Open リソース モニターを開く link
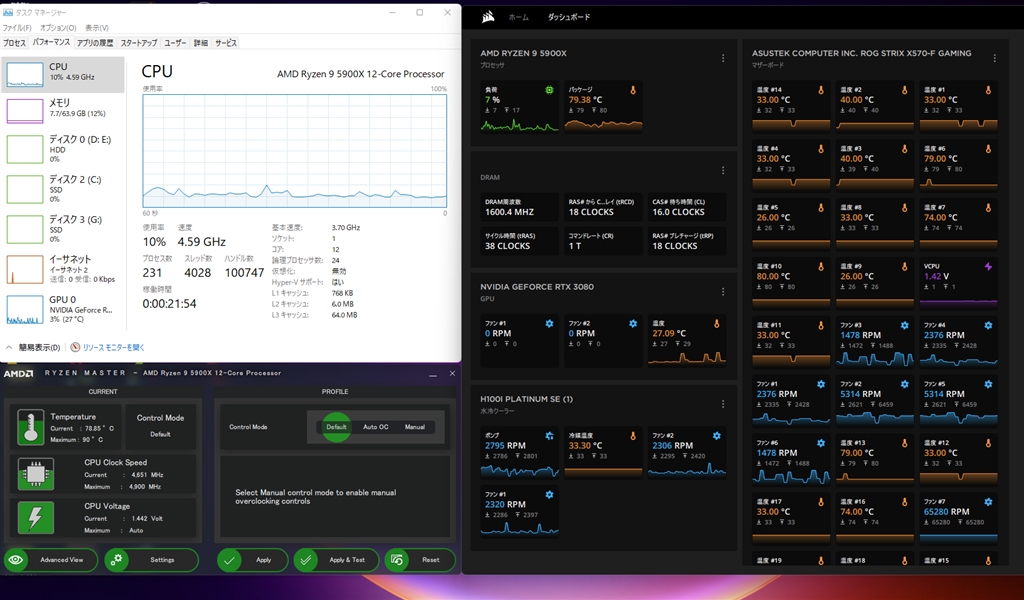 point(114,347)
